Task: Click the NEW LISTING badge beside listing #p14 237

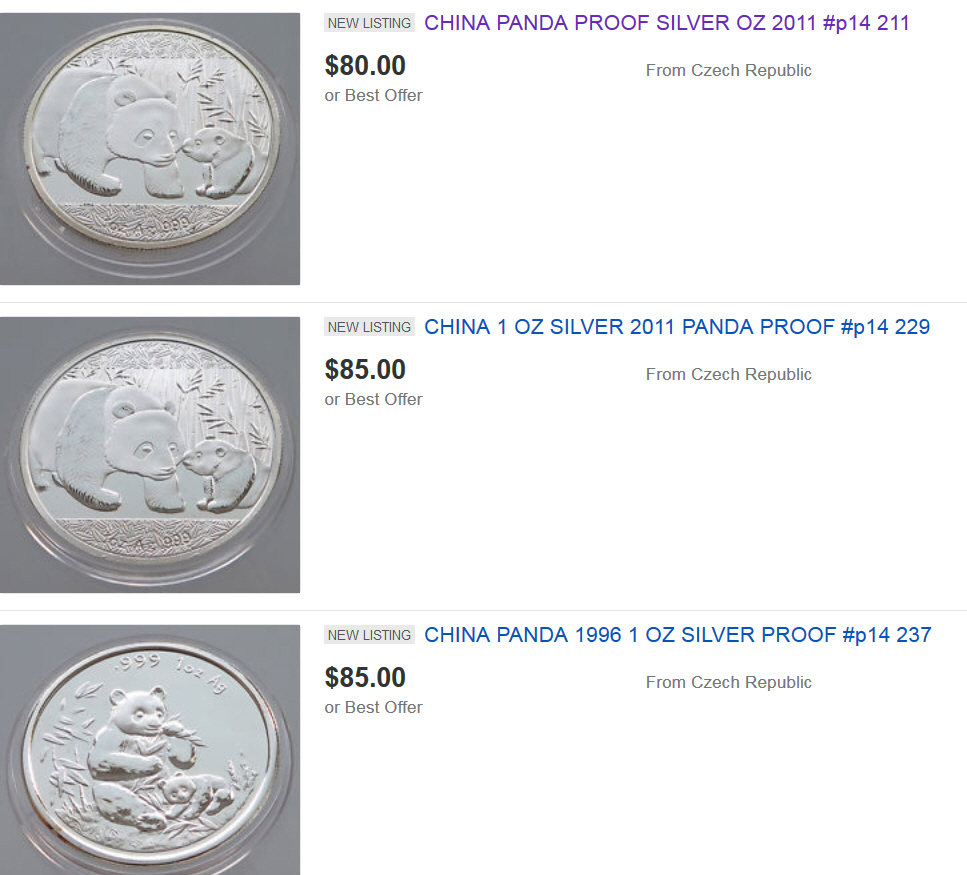Action: coord(369,635)
